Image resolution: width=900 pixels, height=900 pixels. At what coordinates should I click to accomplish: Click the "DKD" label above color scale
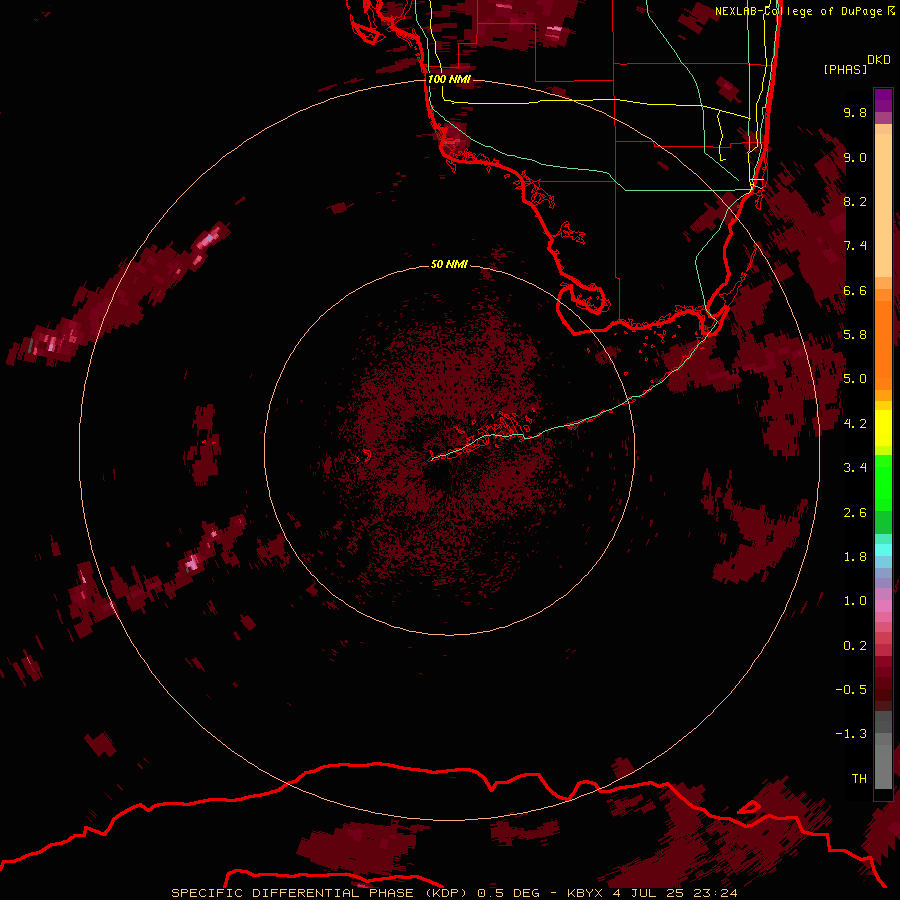click(879, 60)
